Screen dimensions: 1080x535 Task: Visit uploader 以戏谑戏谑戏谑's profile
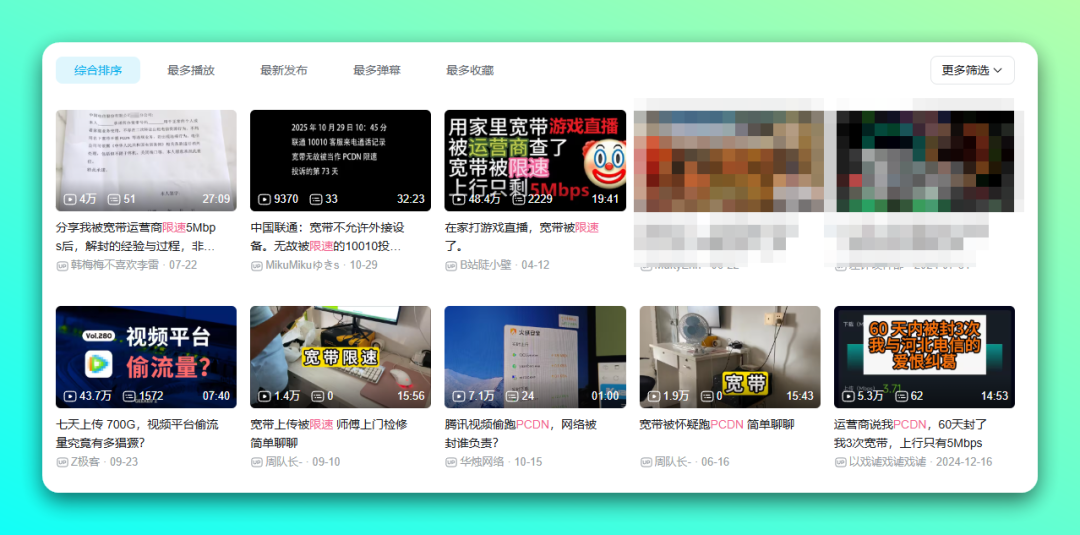(x=887, y=461)
